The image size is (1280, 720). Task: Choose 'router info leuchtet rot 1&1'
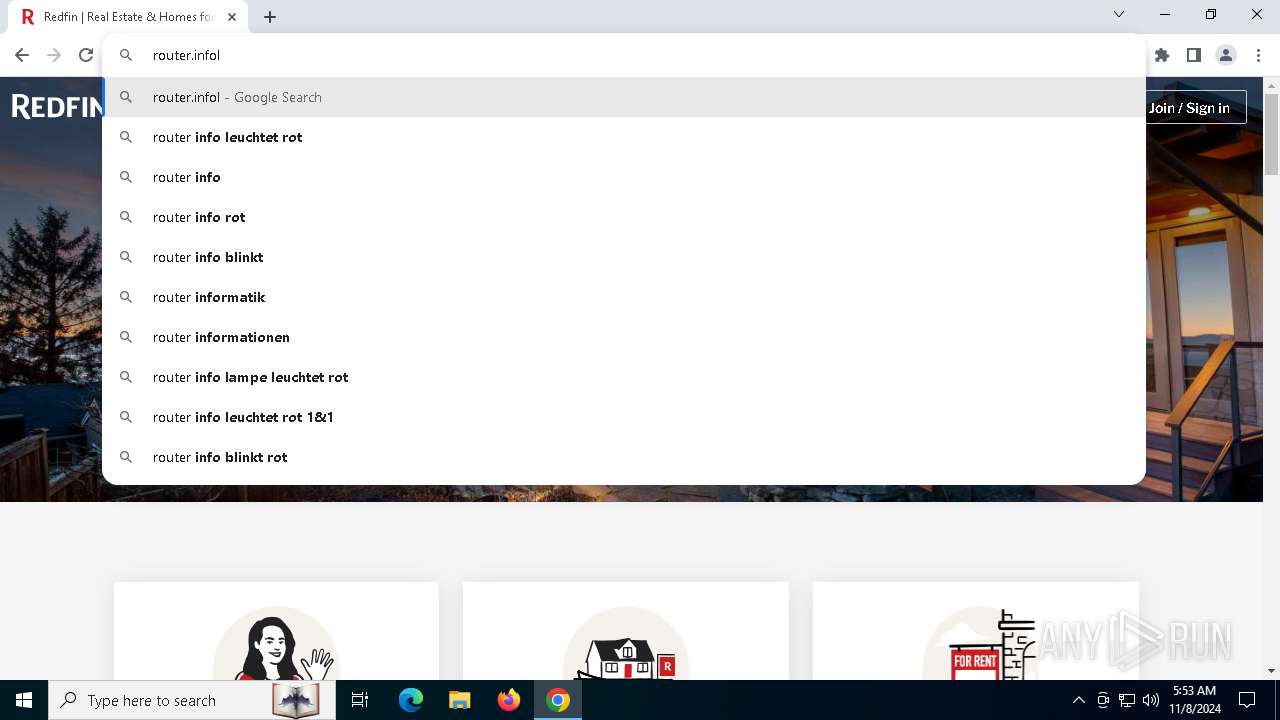pyautogui.click(x=624, y=417)
